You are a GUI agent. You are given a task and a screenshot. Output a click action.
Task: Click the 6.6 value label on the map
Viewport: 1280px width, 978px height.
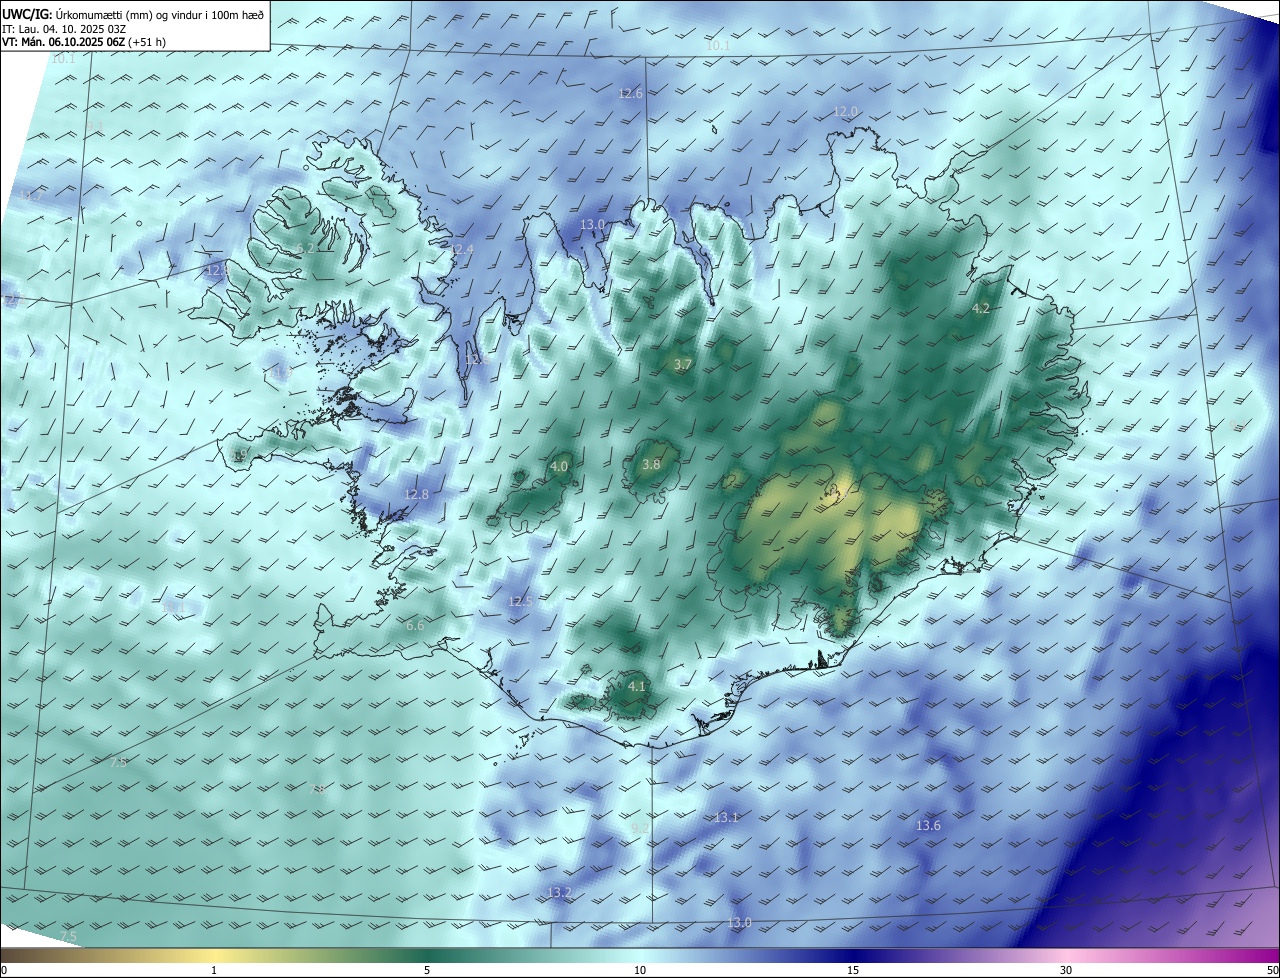pyautogui.click(x=415, y=625)
